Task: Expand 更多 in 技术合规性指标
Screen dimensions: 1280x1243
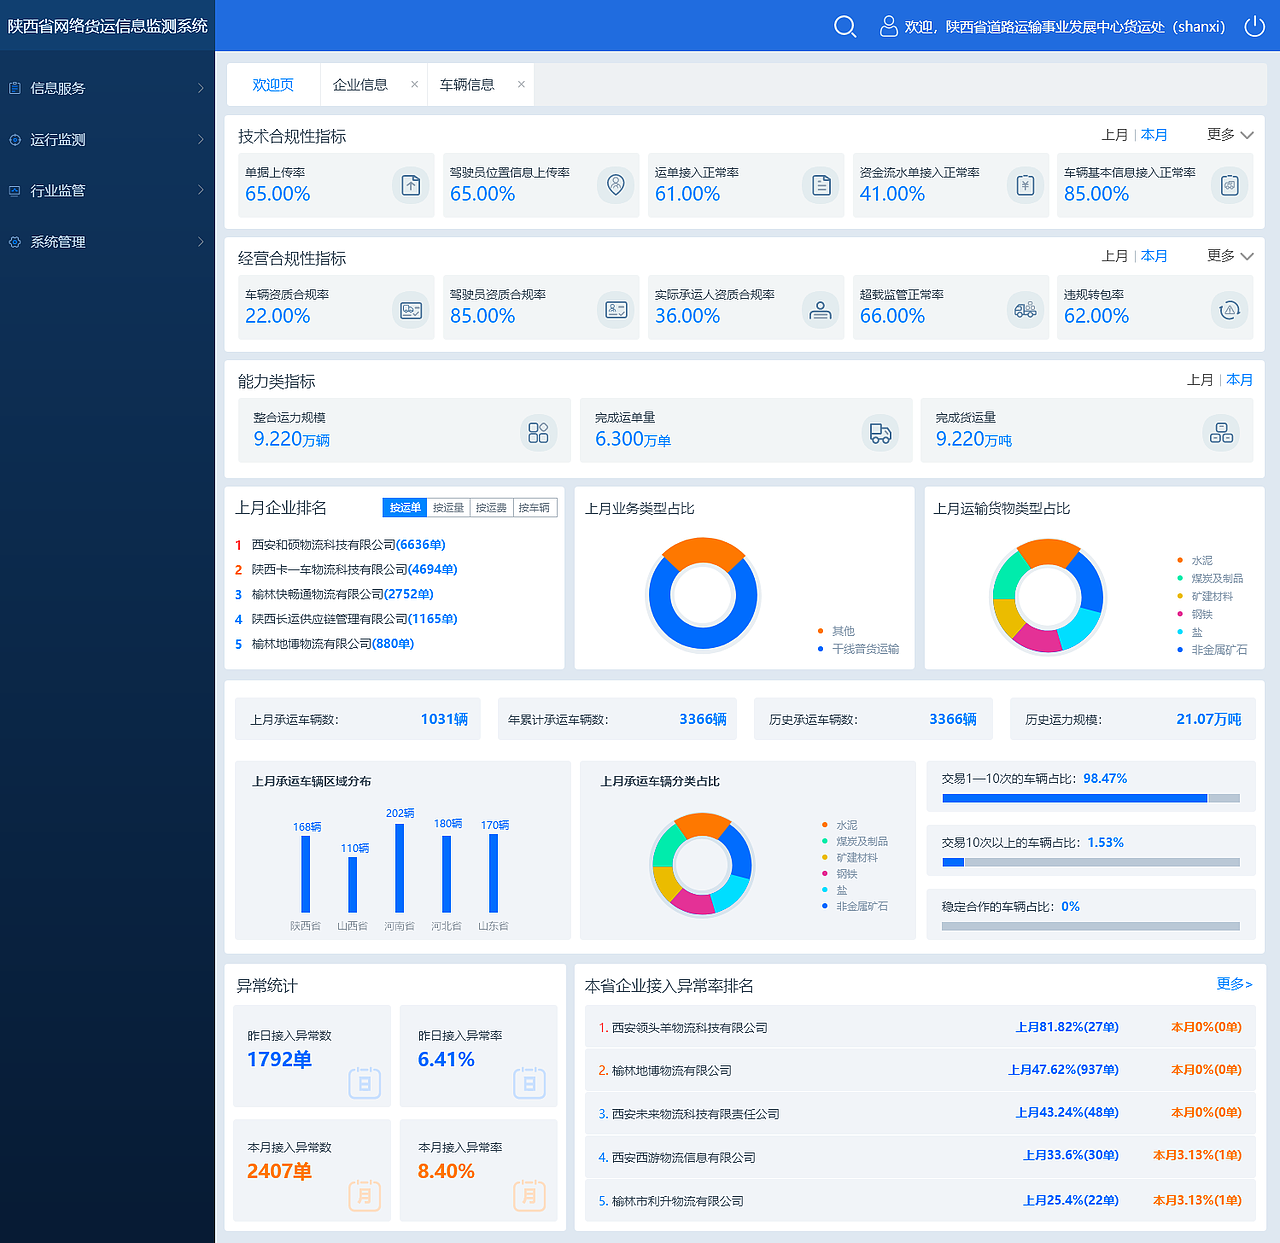Action: click(x=1230, y=134)
